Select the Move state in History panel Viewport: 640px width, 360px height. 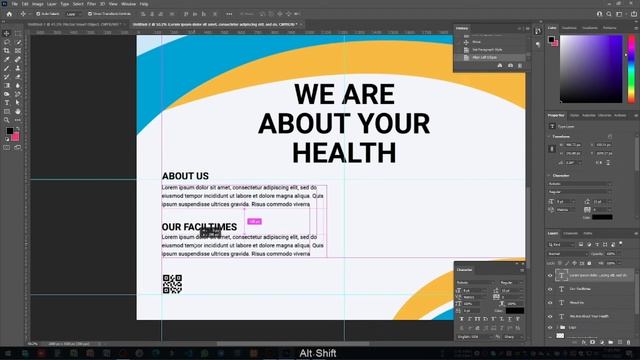(x=476, y=42)
